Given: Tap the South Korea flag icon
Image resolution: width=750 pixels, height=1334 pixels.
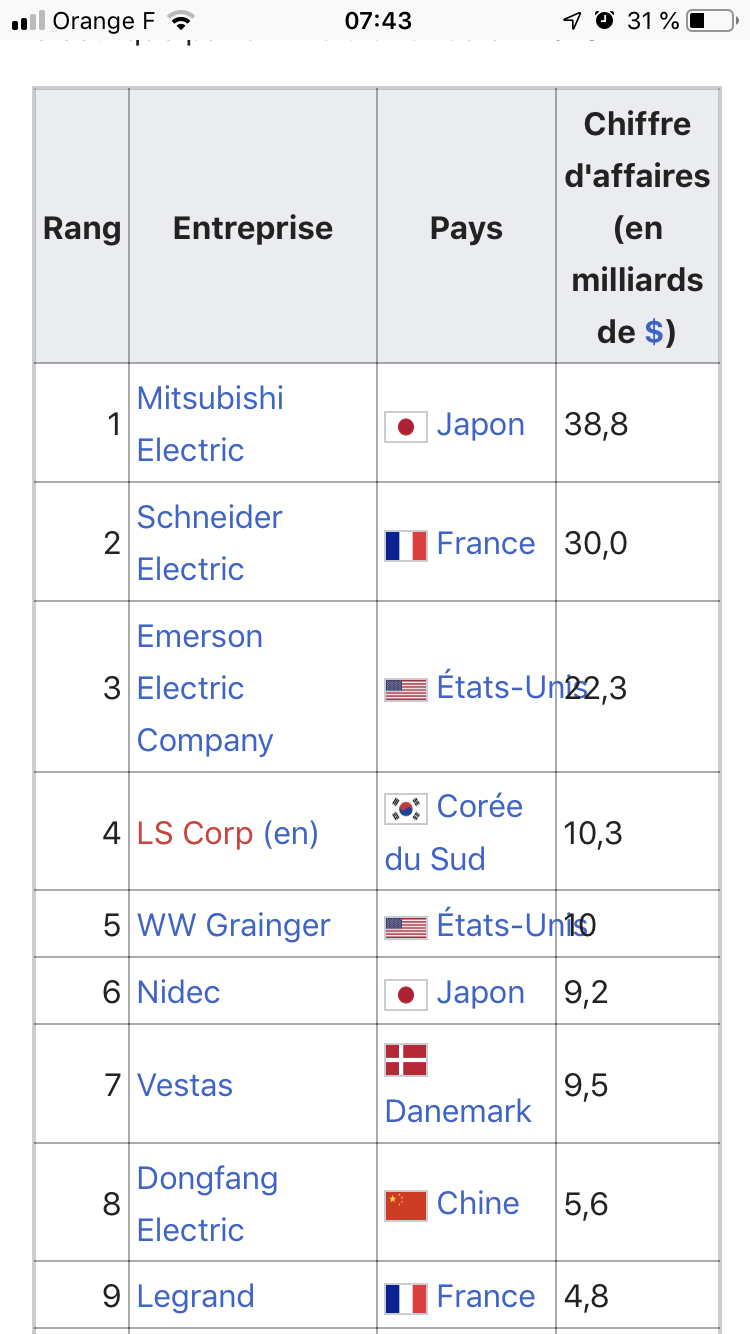Looking at the screenshot, I should pos(406,808).
